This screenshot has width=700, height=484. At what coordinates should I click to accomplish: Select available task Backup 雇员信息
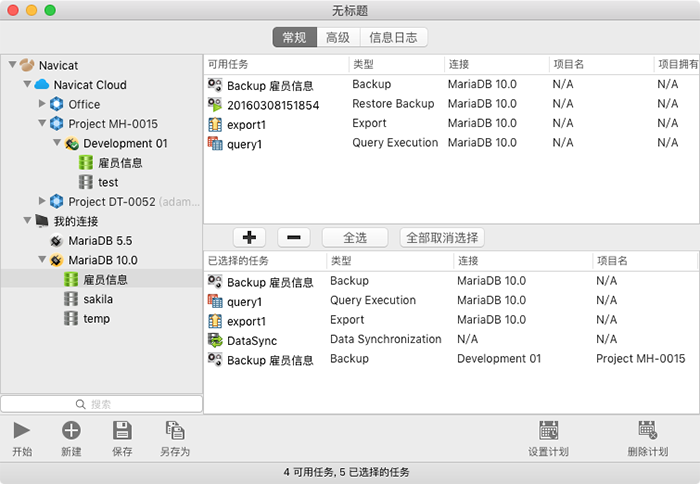coord(452,85)
